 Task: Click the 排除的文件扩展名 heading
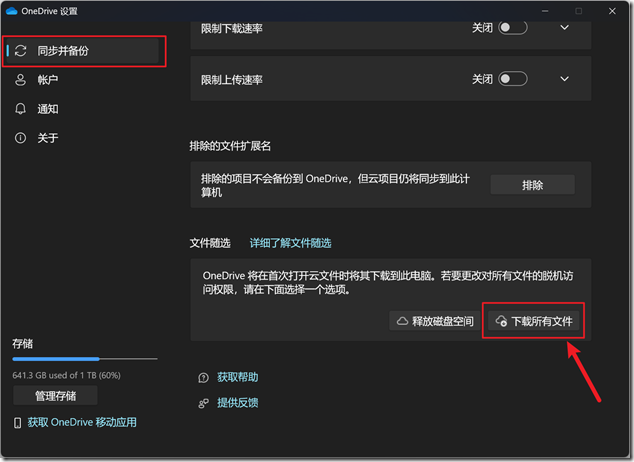(230, 146)
